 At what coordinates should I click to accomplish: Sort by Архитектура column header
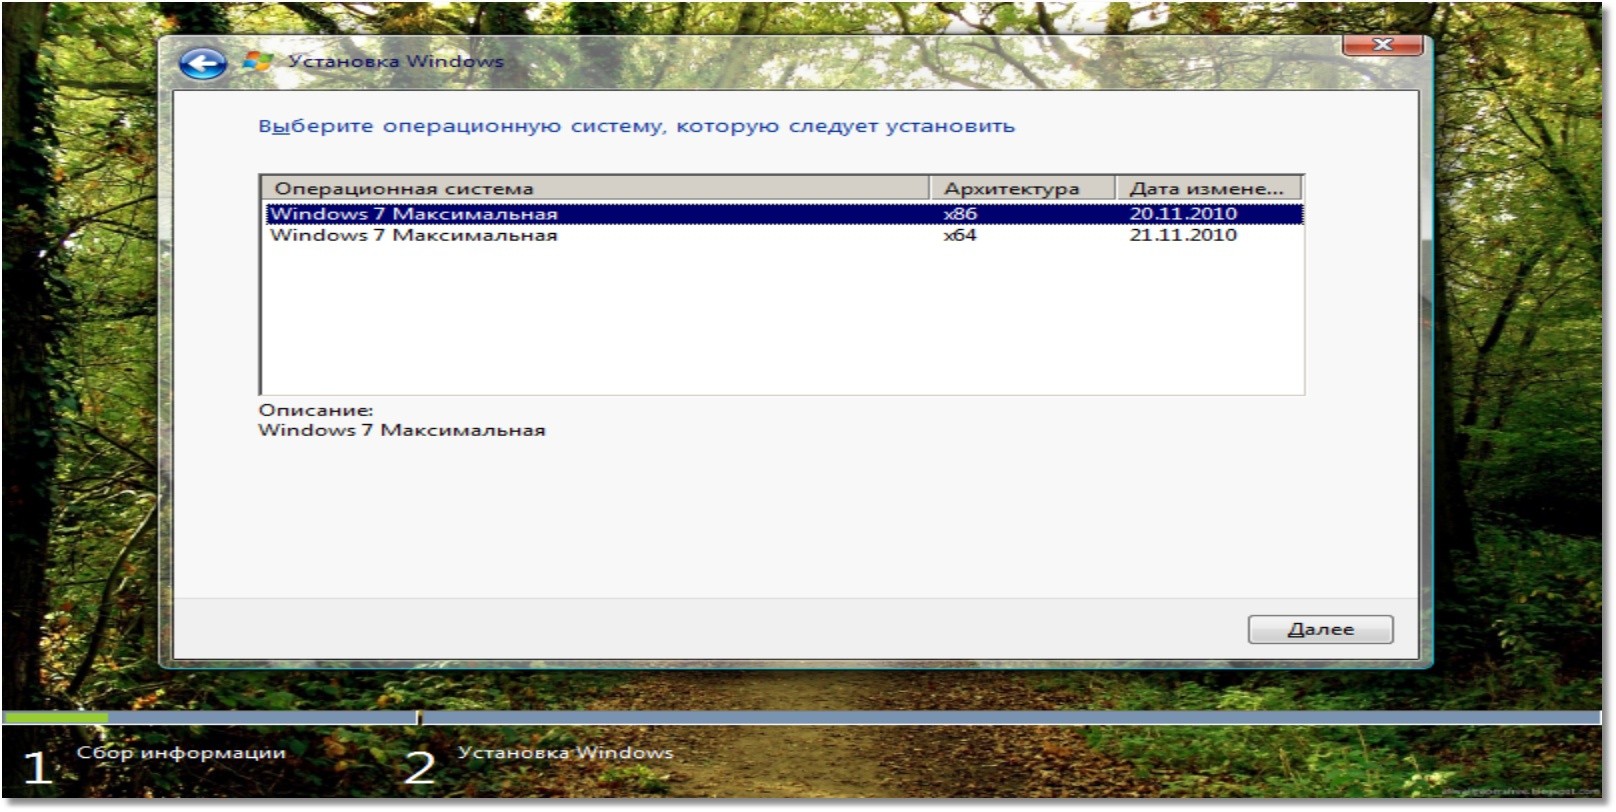pyautogui.click(x=1023, y=188)
